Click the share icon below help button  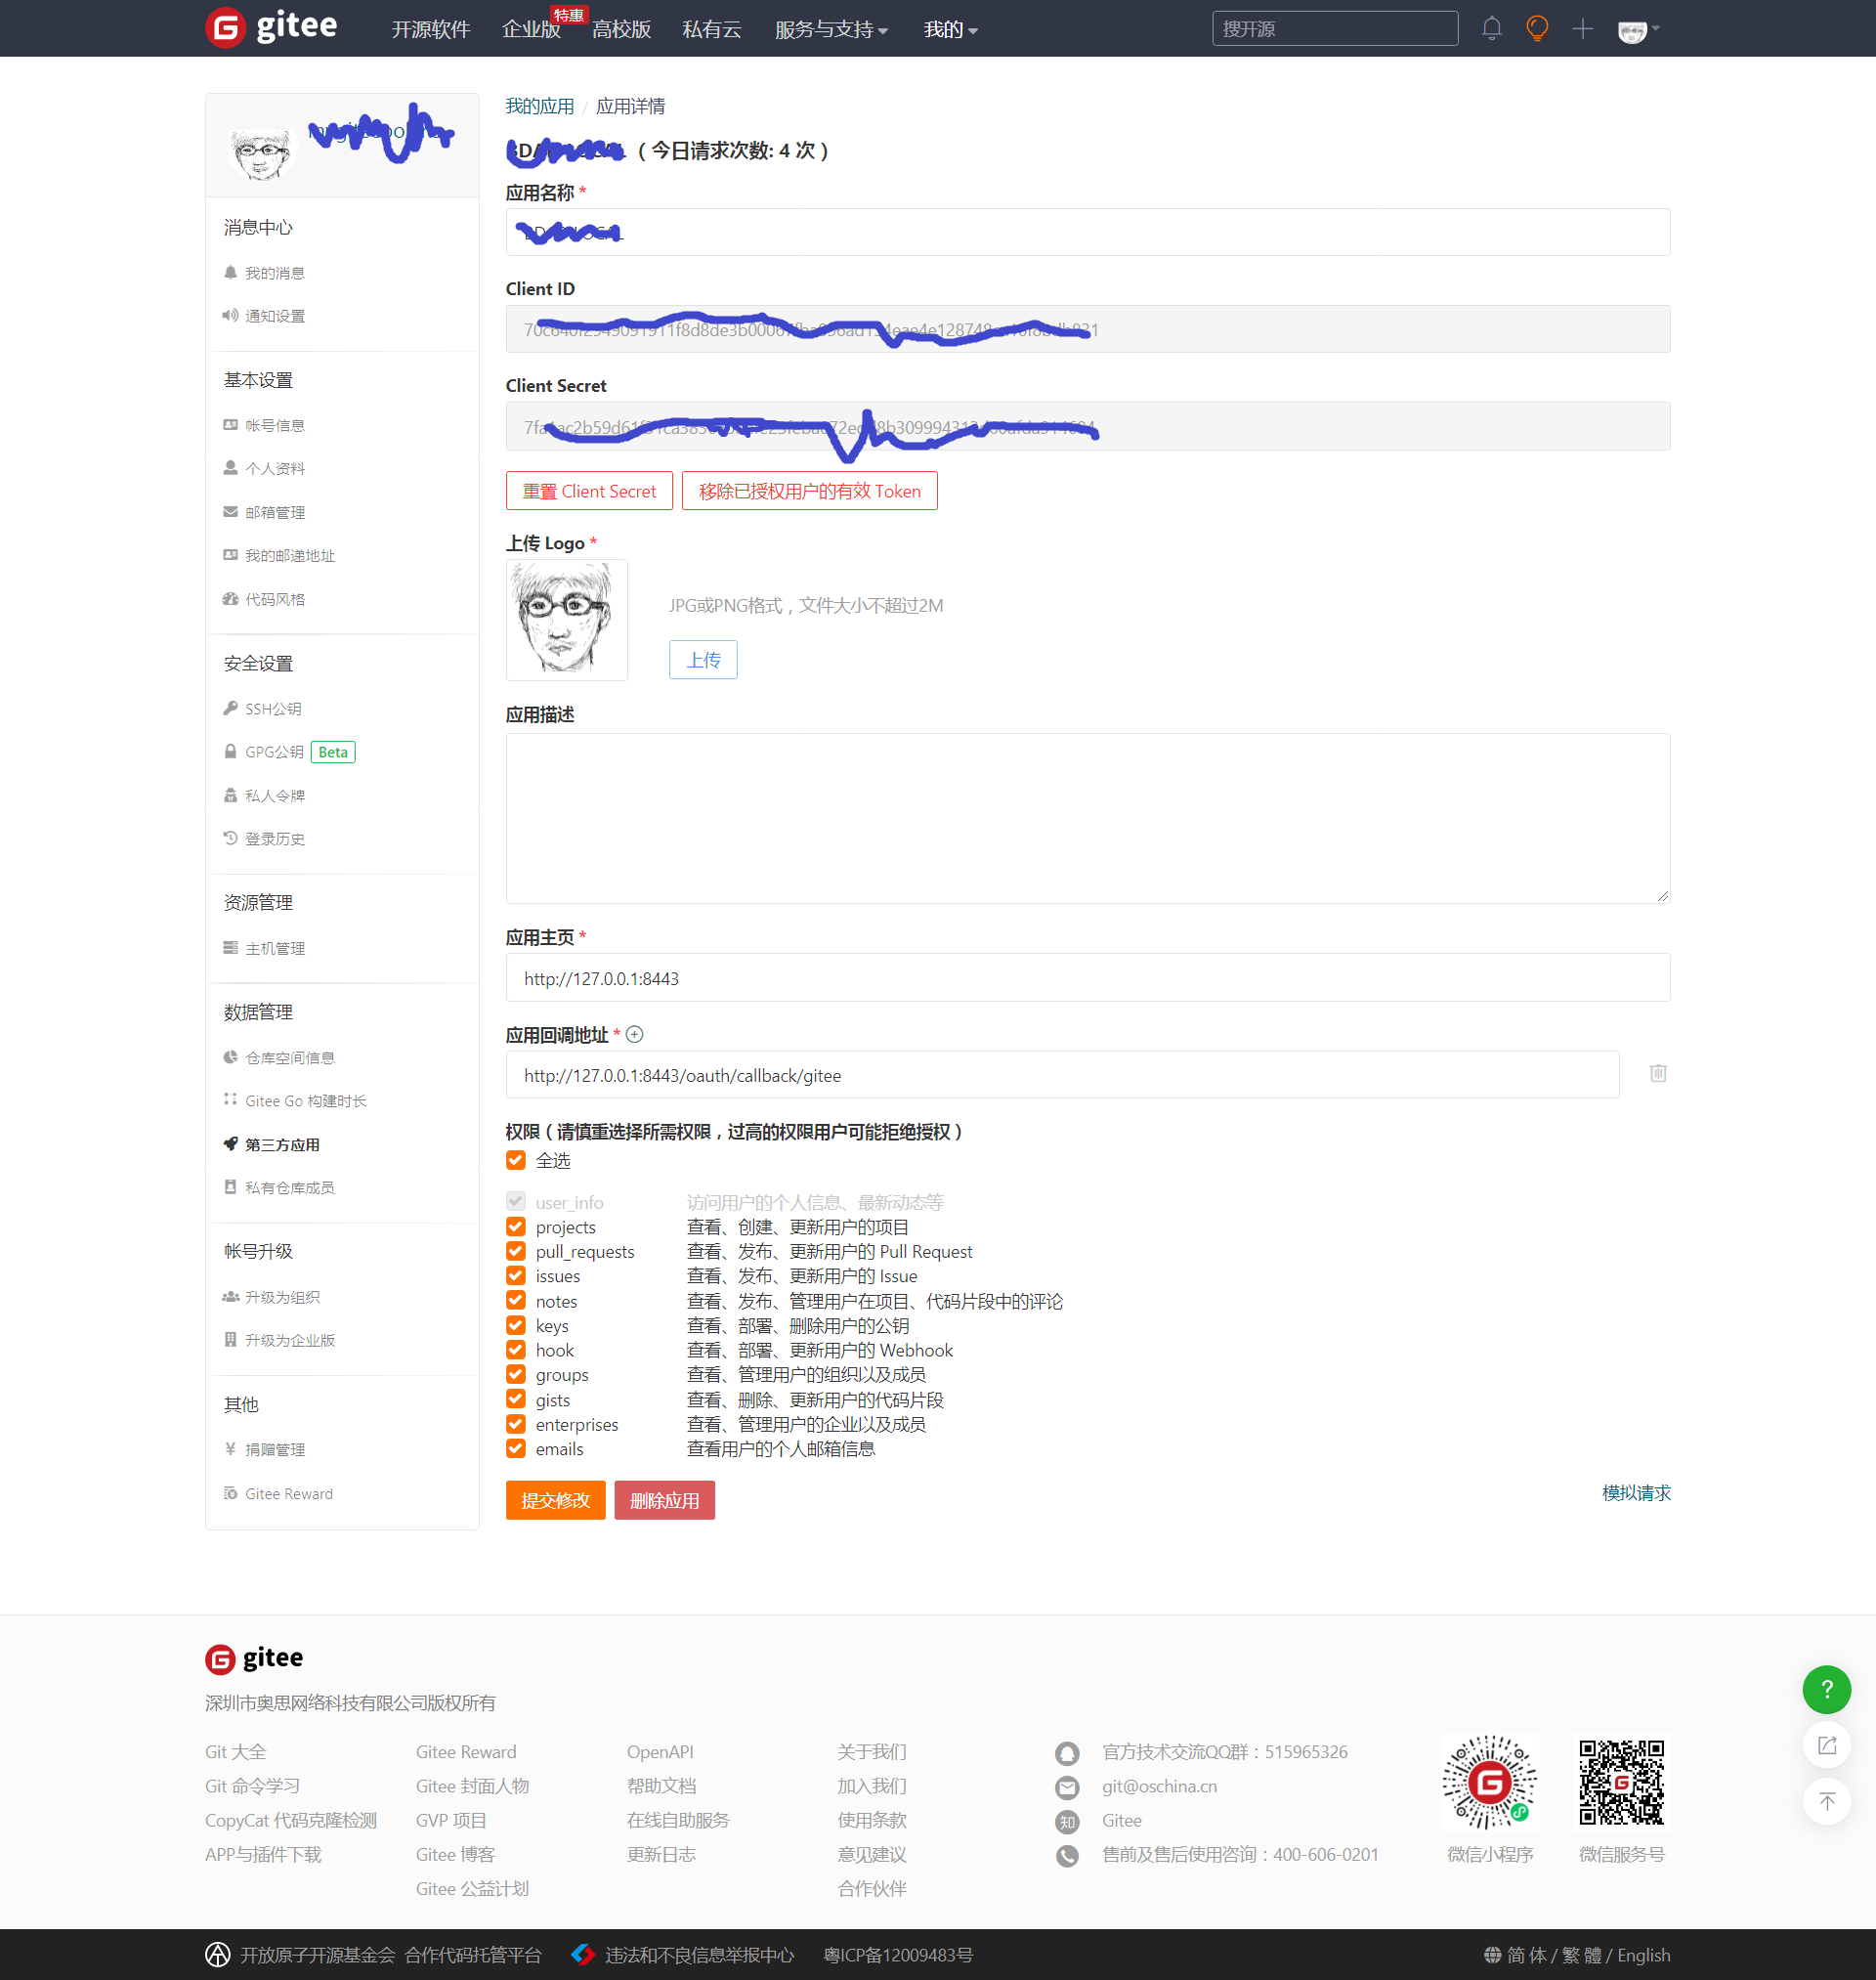(1825, 1746)
